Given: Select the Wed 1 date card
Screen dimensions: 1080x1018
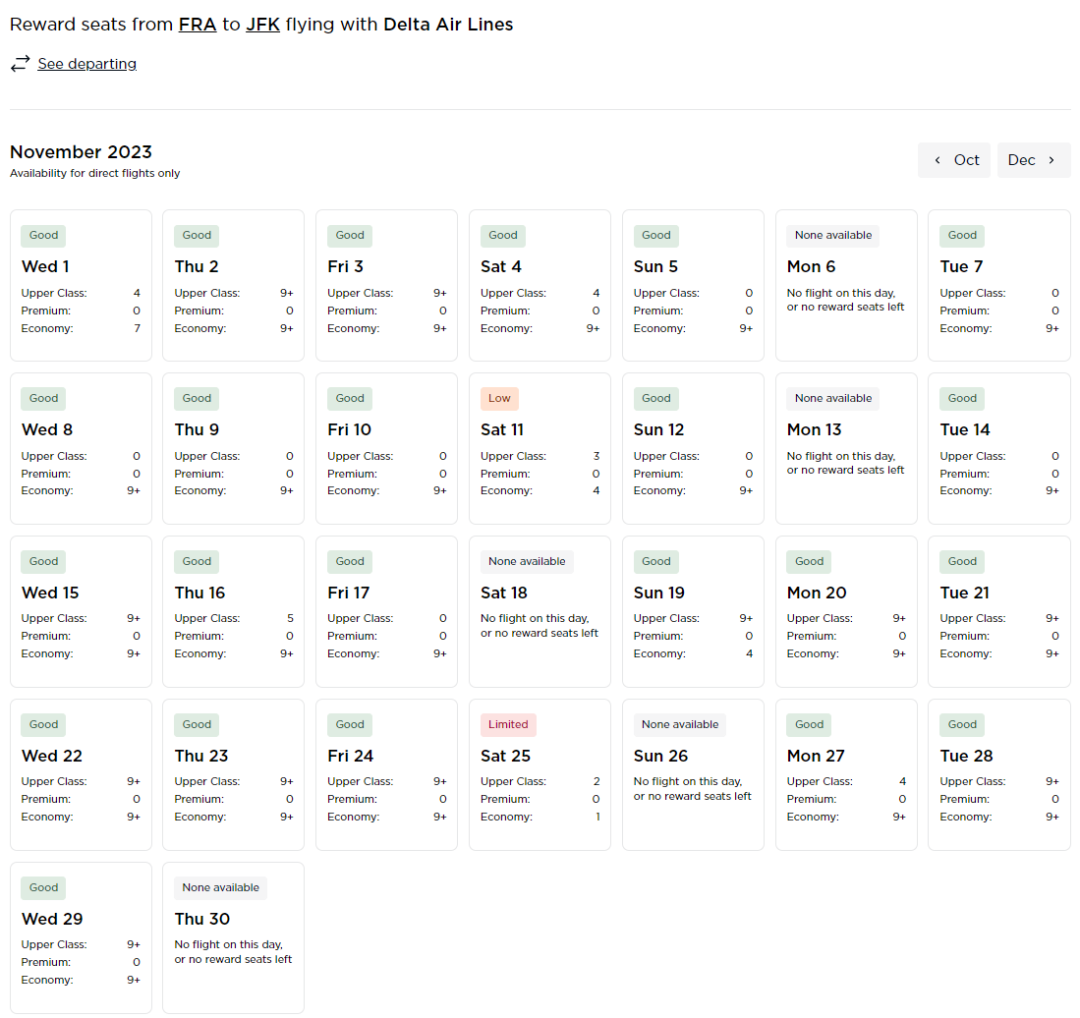Looking at the screenshot, I should pos(81,285).
